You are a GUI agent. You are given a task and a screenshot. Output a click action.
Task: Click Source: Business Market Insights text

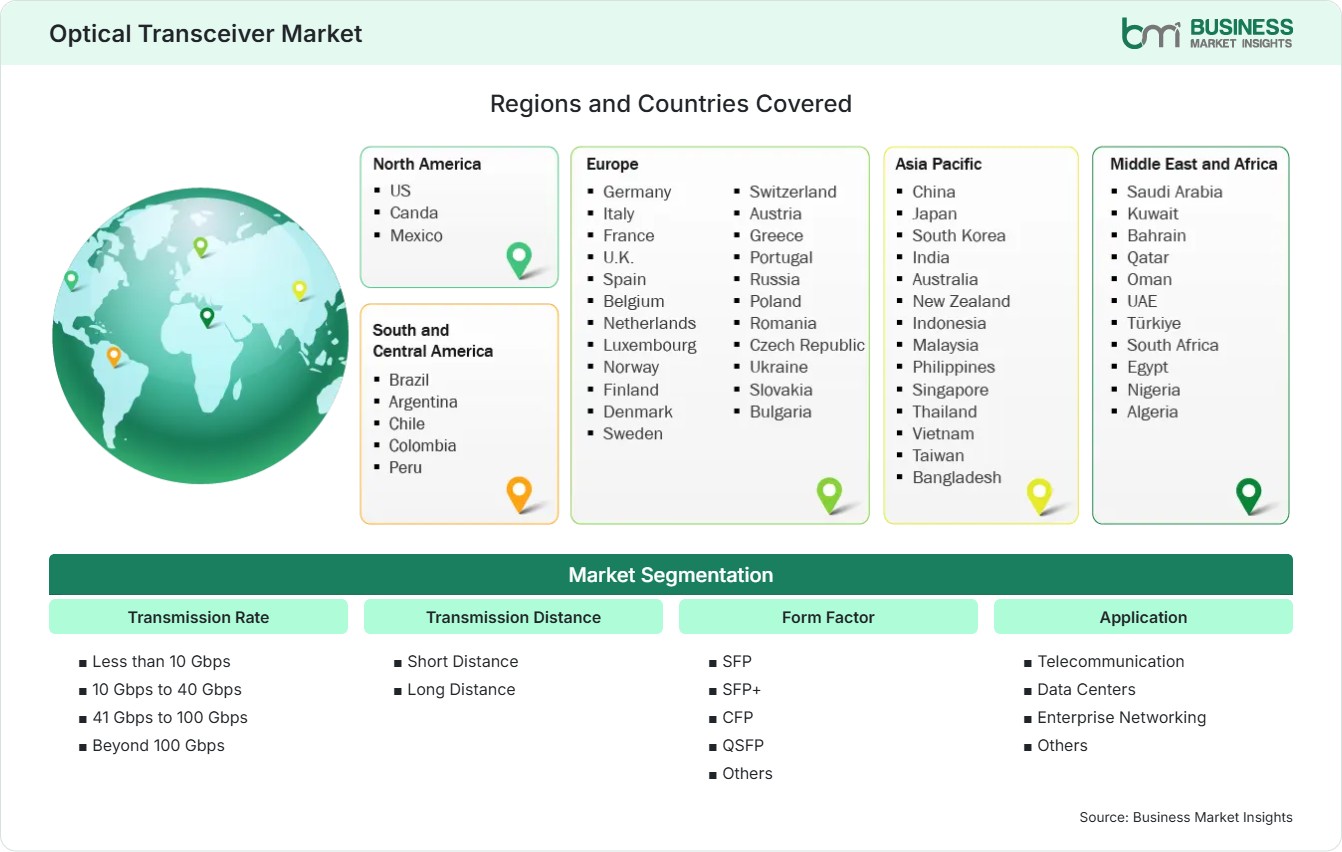tap(1186, 817)
